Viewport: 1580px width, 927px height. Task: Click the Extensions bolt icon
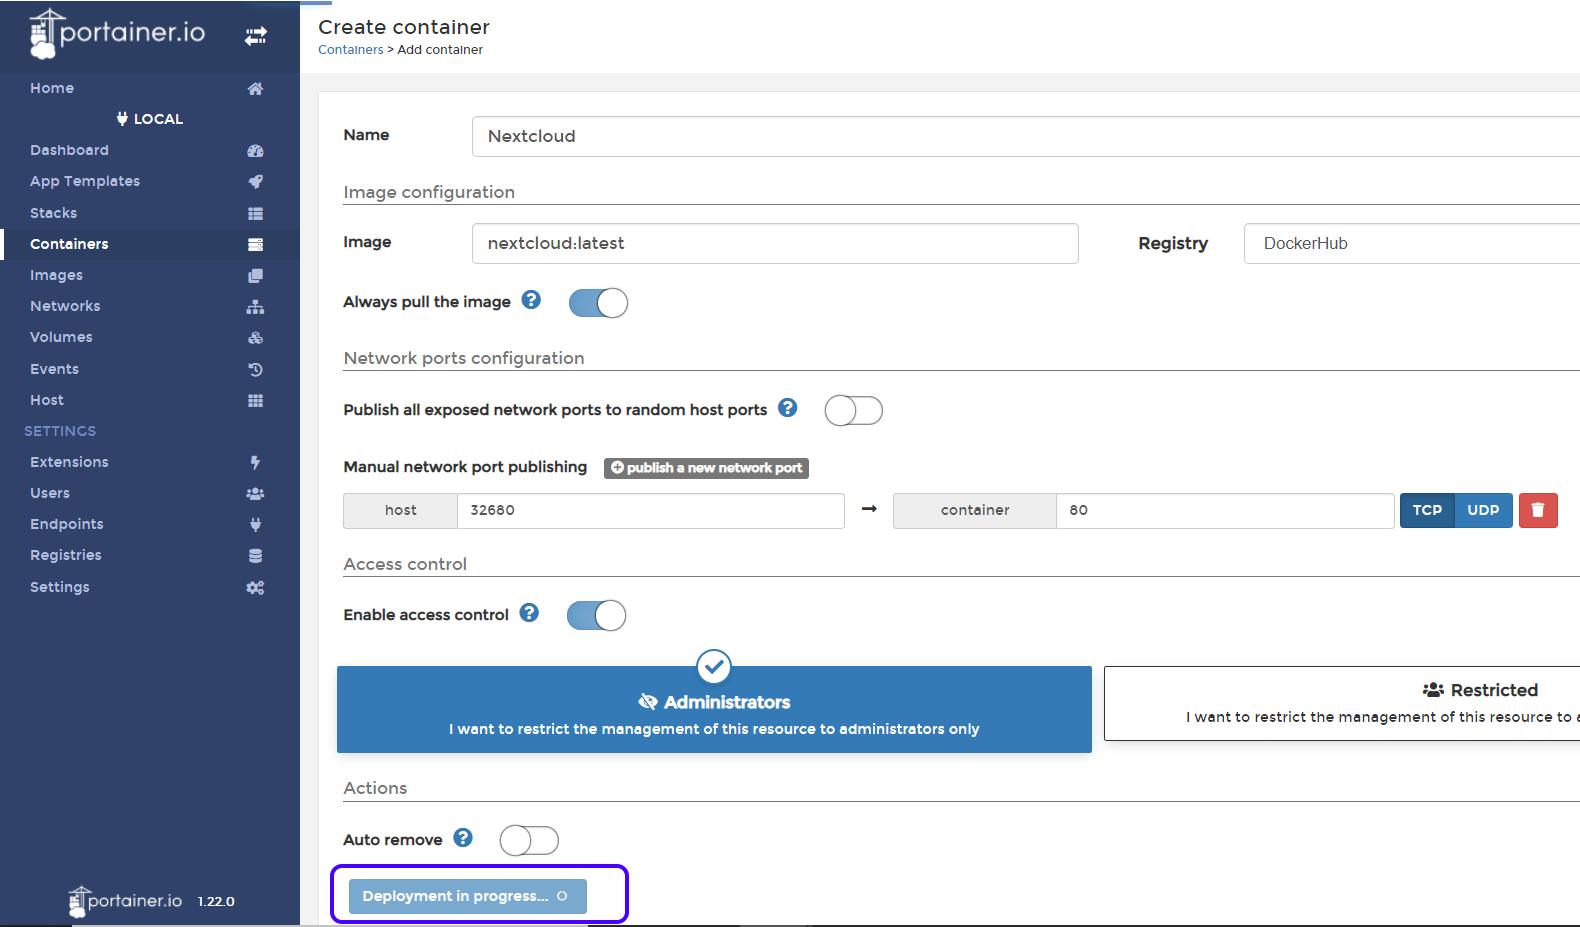[x=255, y=462]
